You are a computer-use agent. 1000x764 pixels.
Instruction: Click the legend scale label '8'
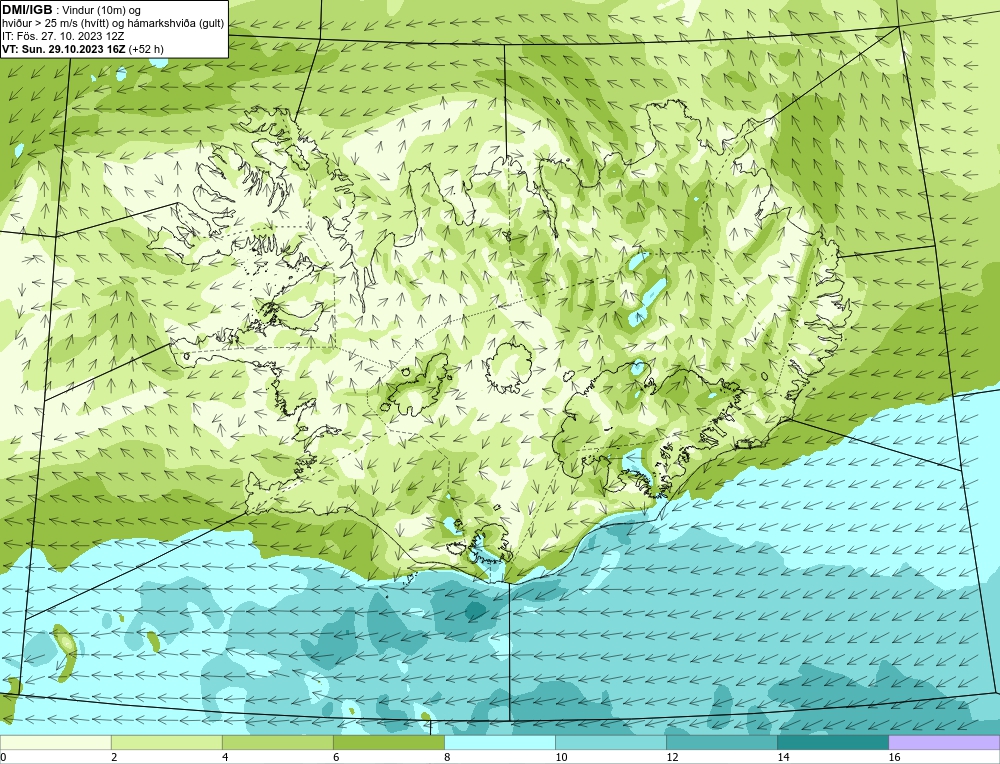pos(447,757)
